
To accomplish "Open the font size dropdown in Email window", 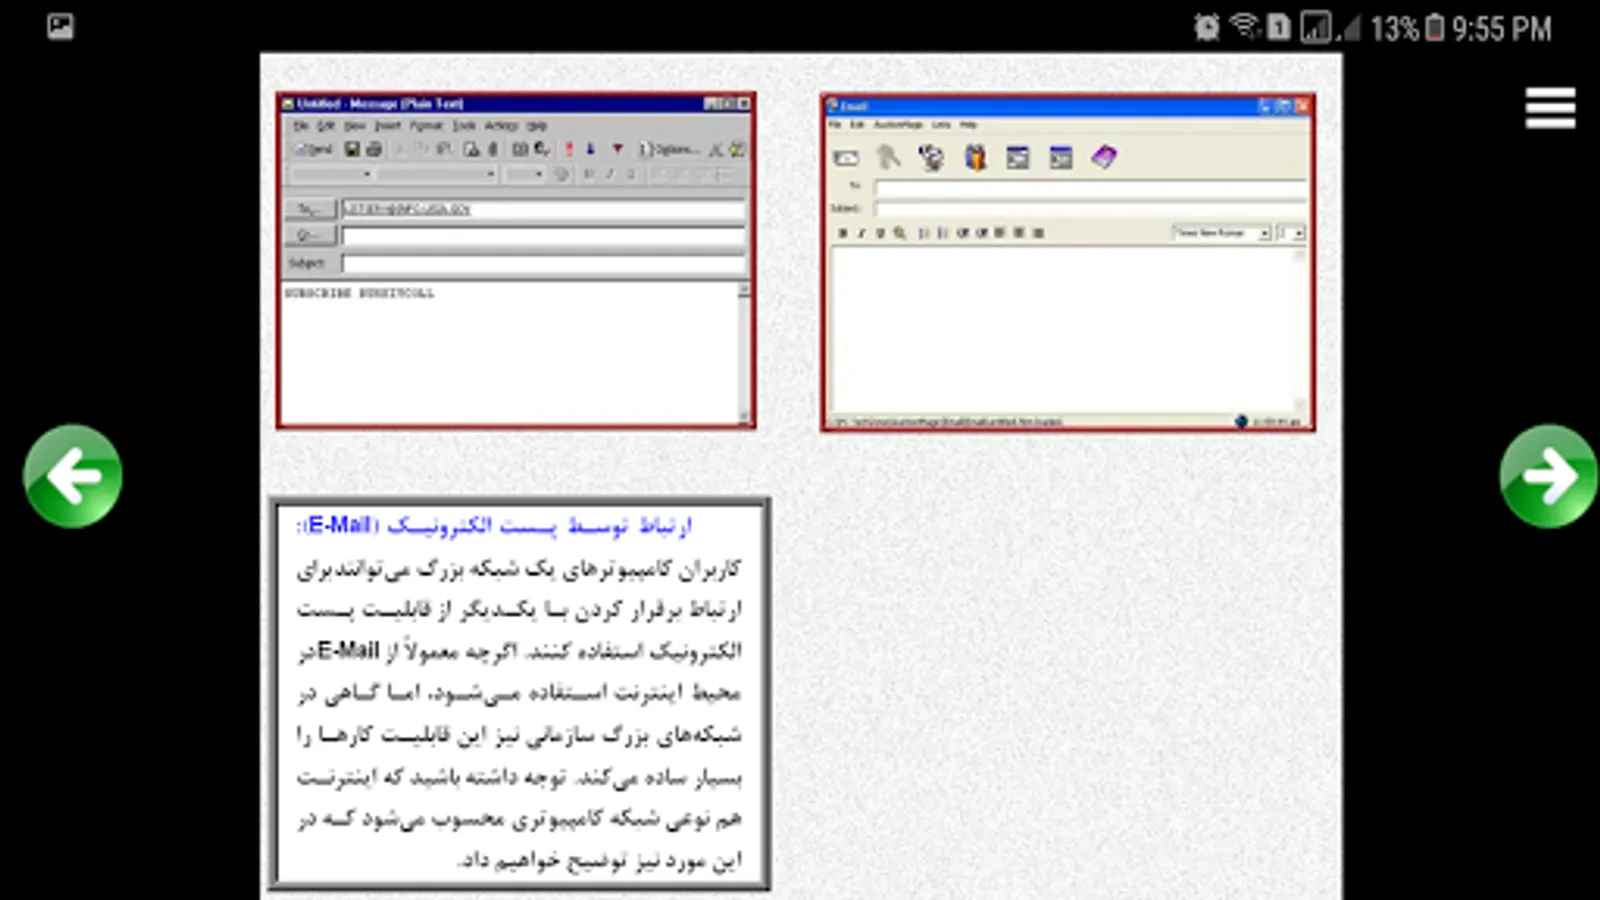I will click(x=1291, y=233).
